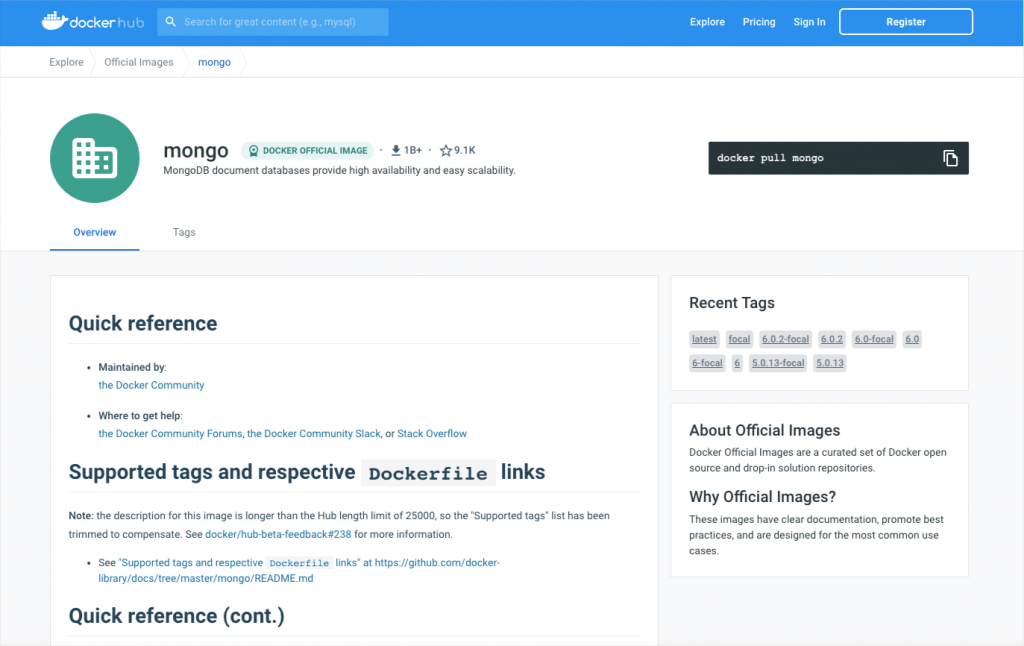Open the Supported tags GitHub README link
1024x646 pixels.
tap(299, 570)
